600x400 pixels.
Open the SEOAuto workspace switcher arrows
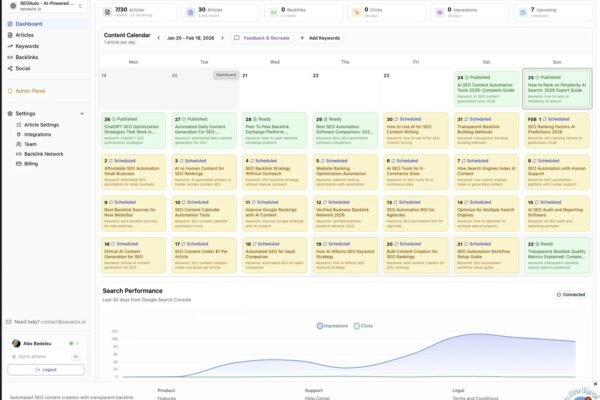click(x=80, y=6)
